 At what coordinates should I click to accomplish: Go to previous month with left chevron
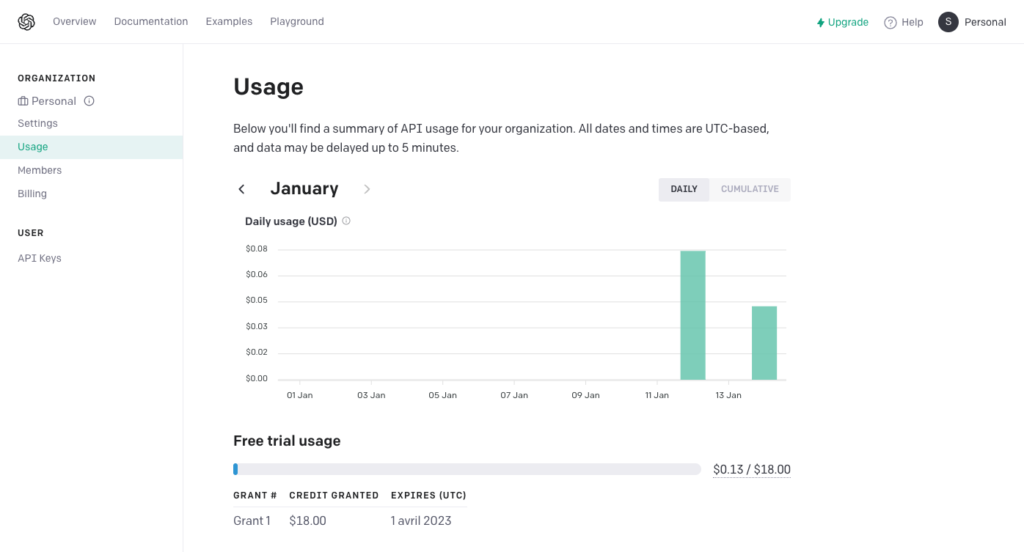click(x=241, y=189)
